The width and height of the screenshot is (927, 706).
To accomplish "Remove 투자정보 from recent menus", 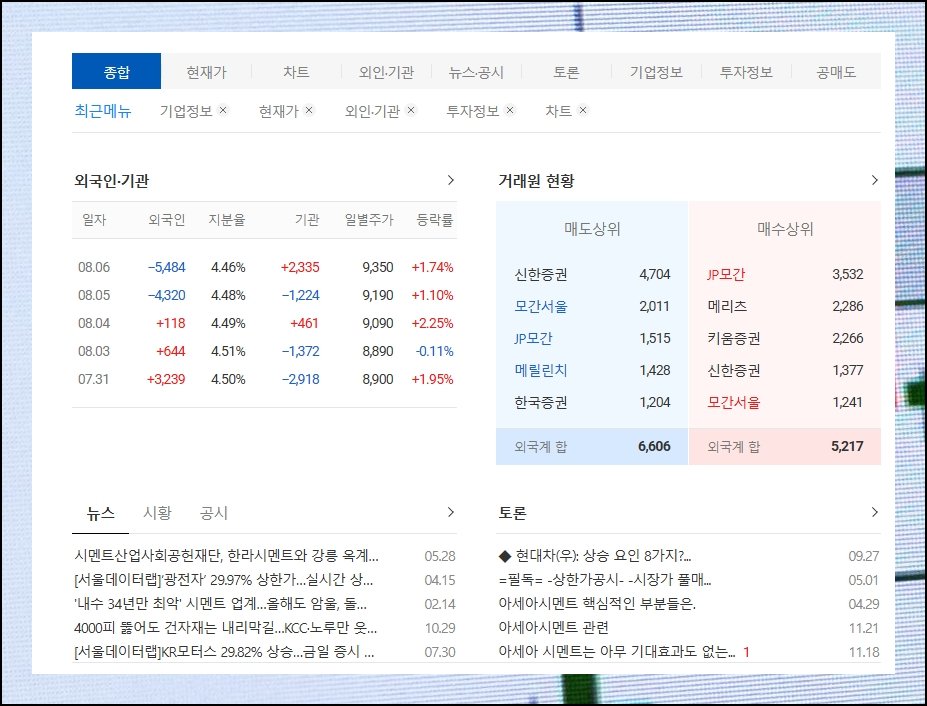I will tap(510, 110).
